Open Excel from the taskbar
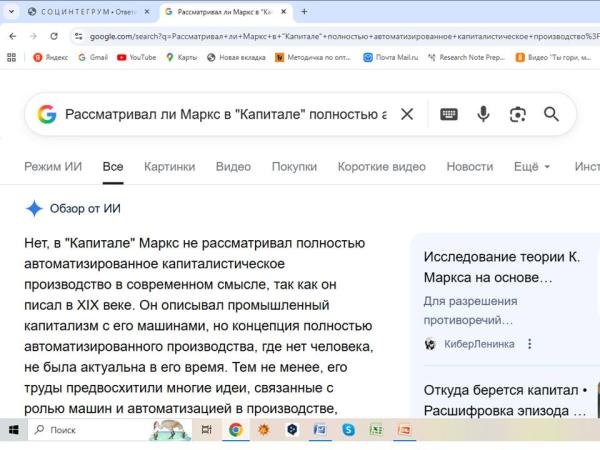 coord(376,430)
